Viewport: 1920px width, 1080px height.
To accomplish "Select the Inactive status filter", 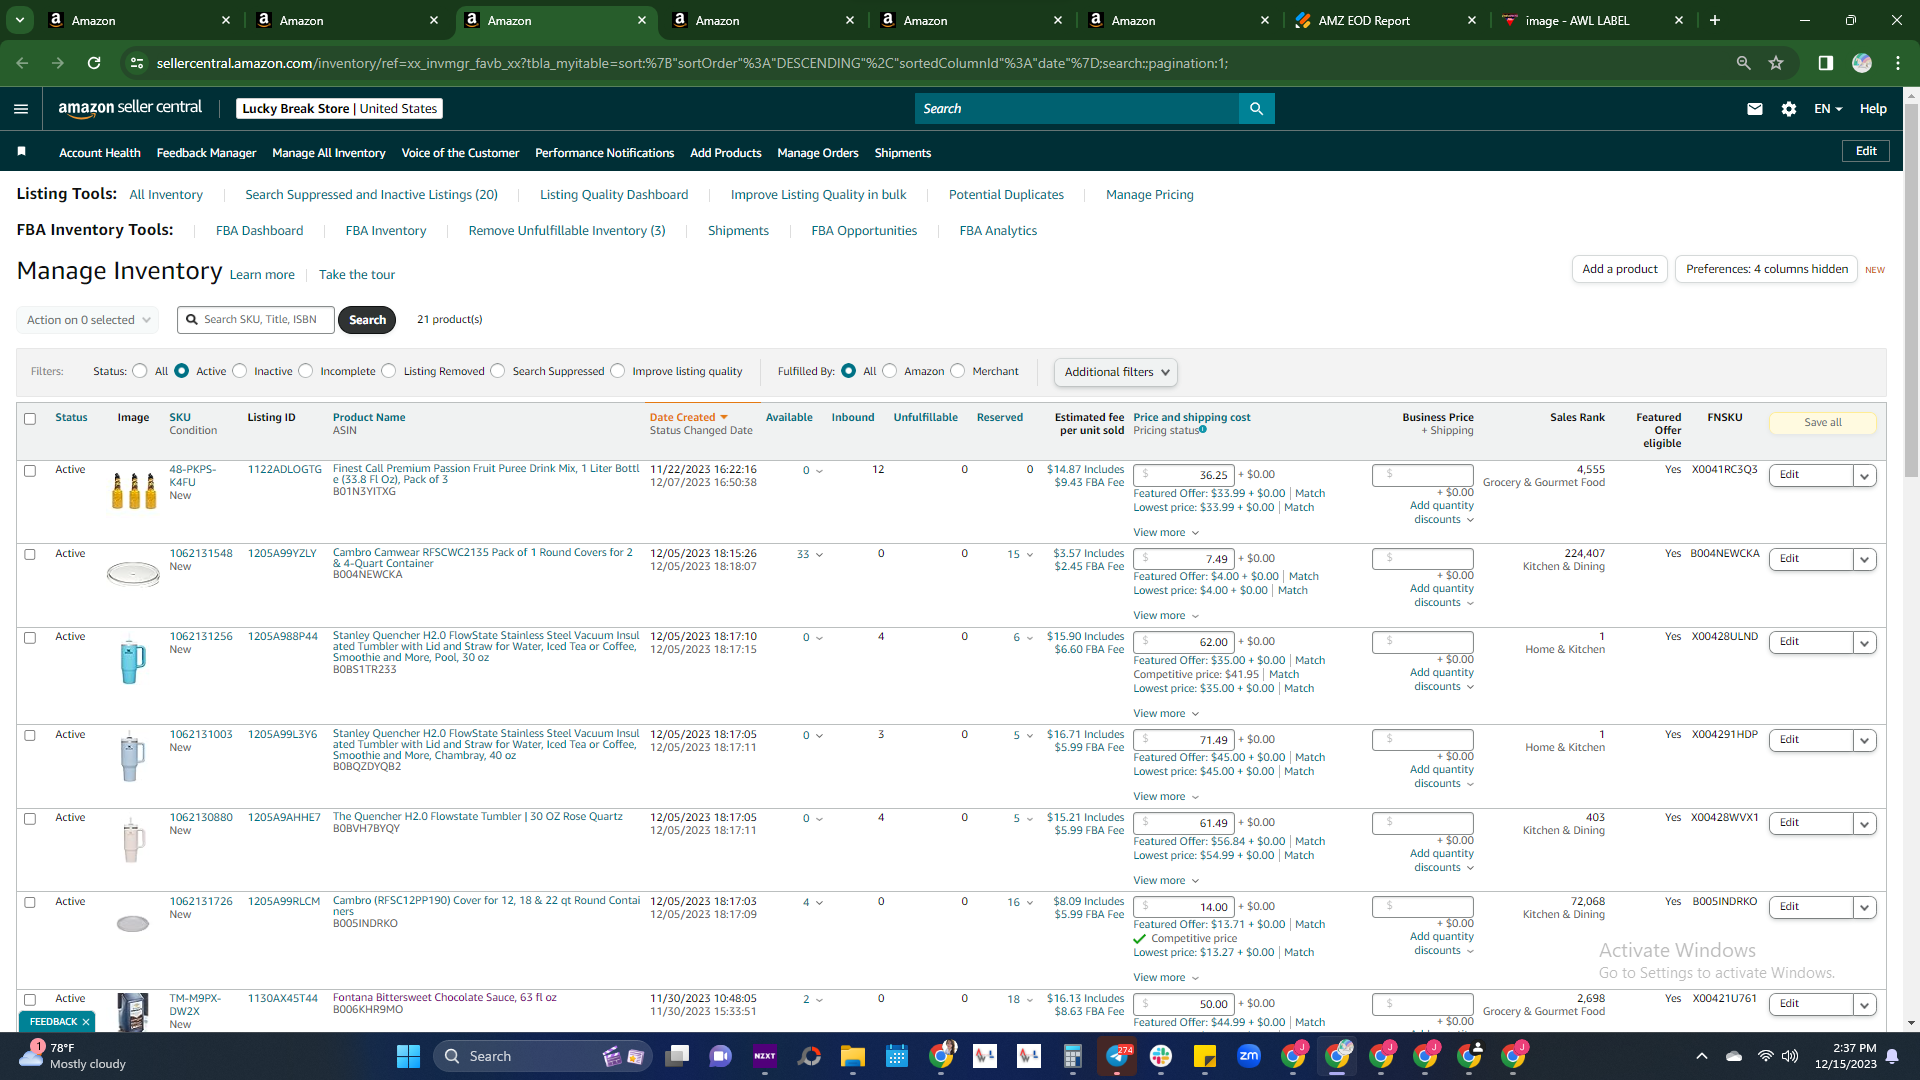I will [239, 371].
